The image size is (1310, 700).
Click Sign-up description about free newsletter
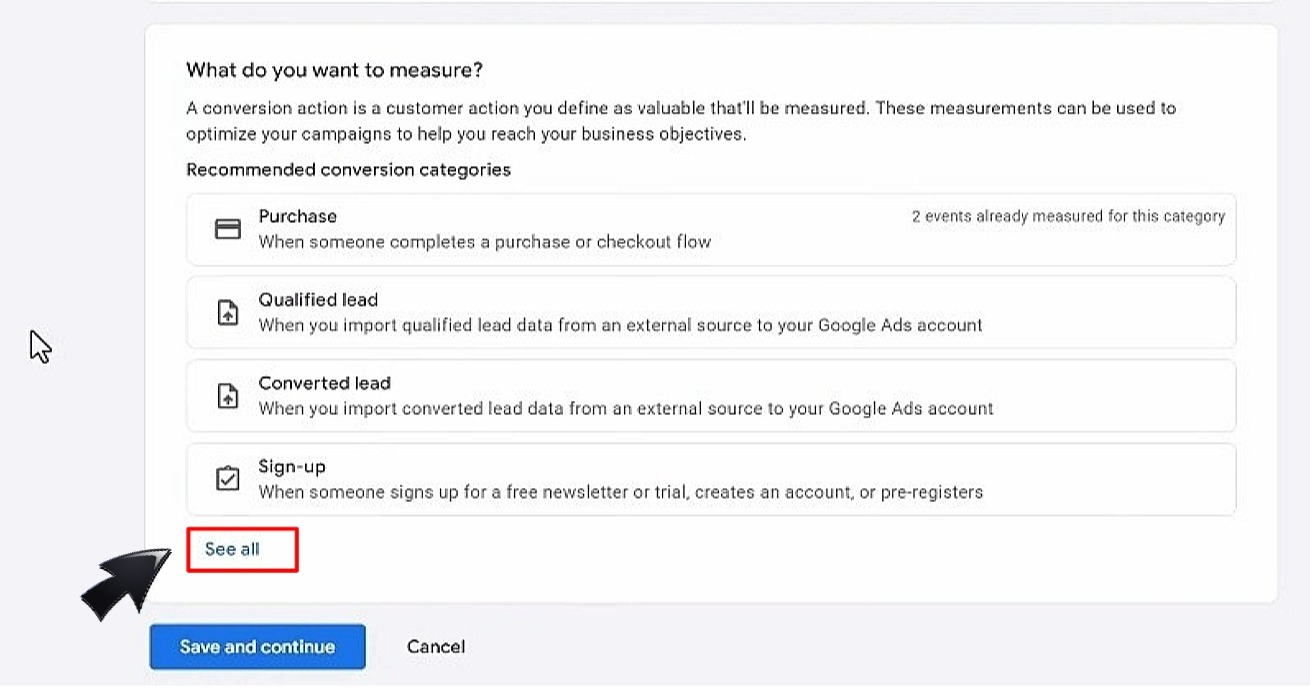pos(620,492)
